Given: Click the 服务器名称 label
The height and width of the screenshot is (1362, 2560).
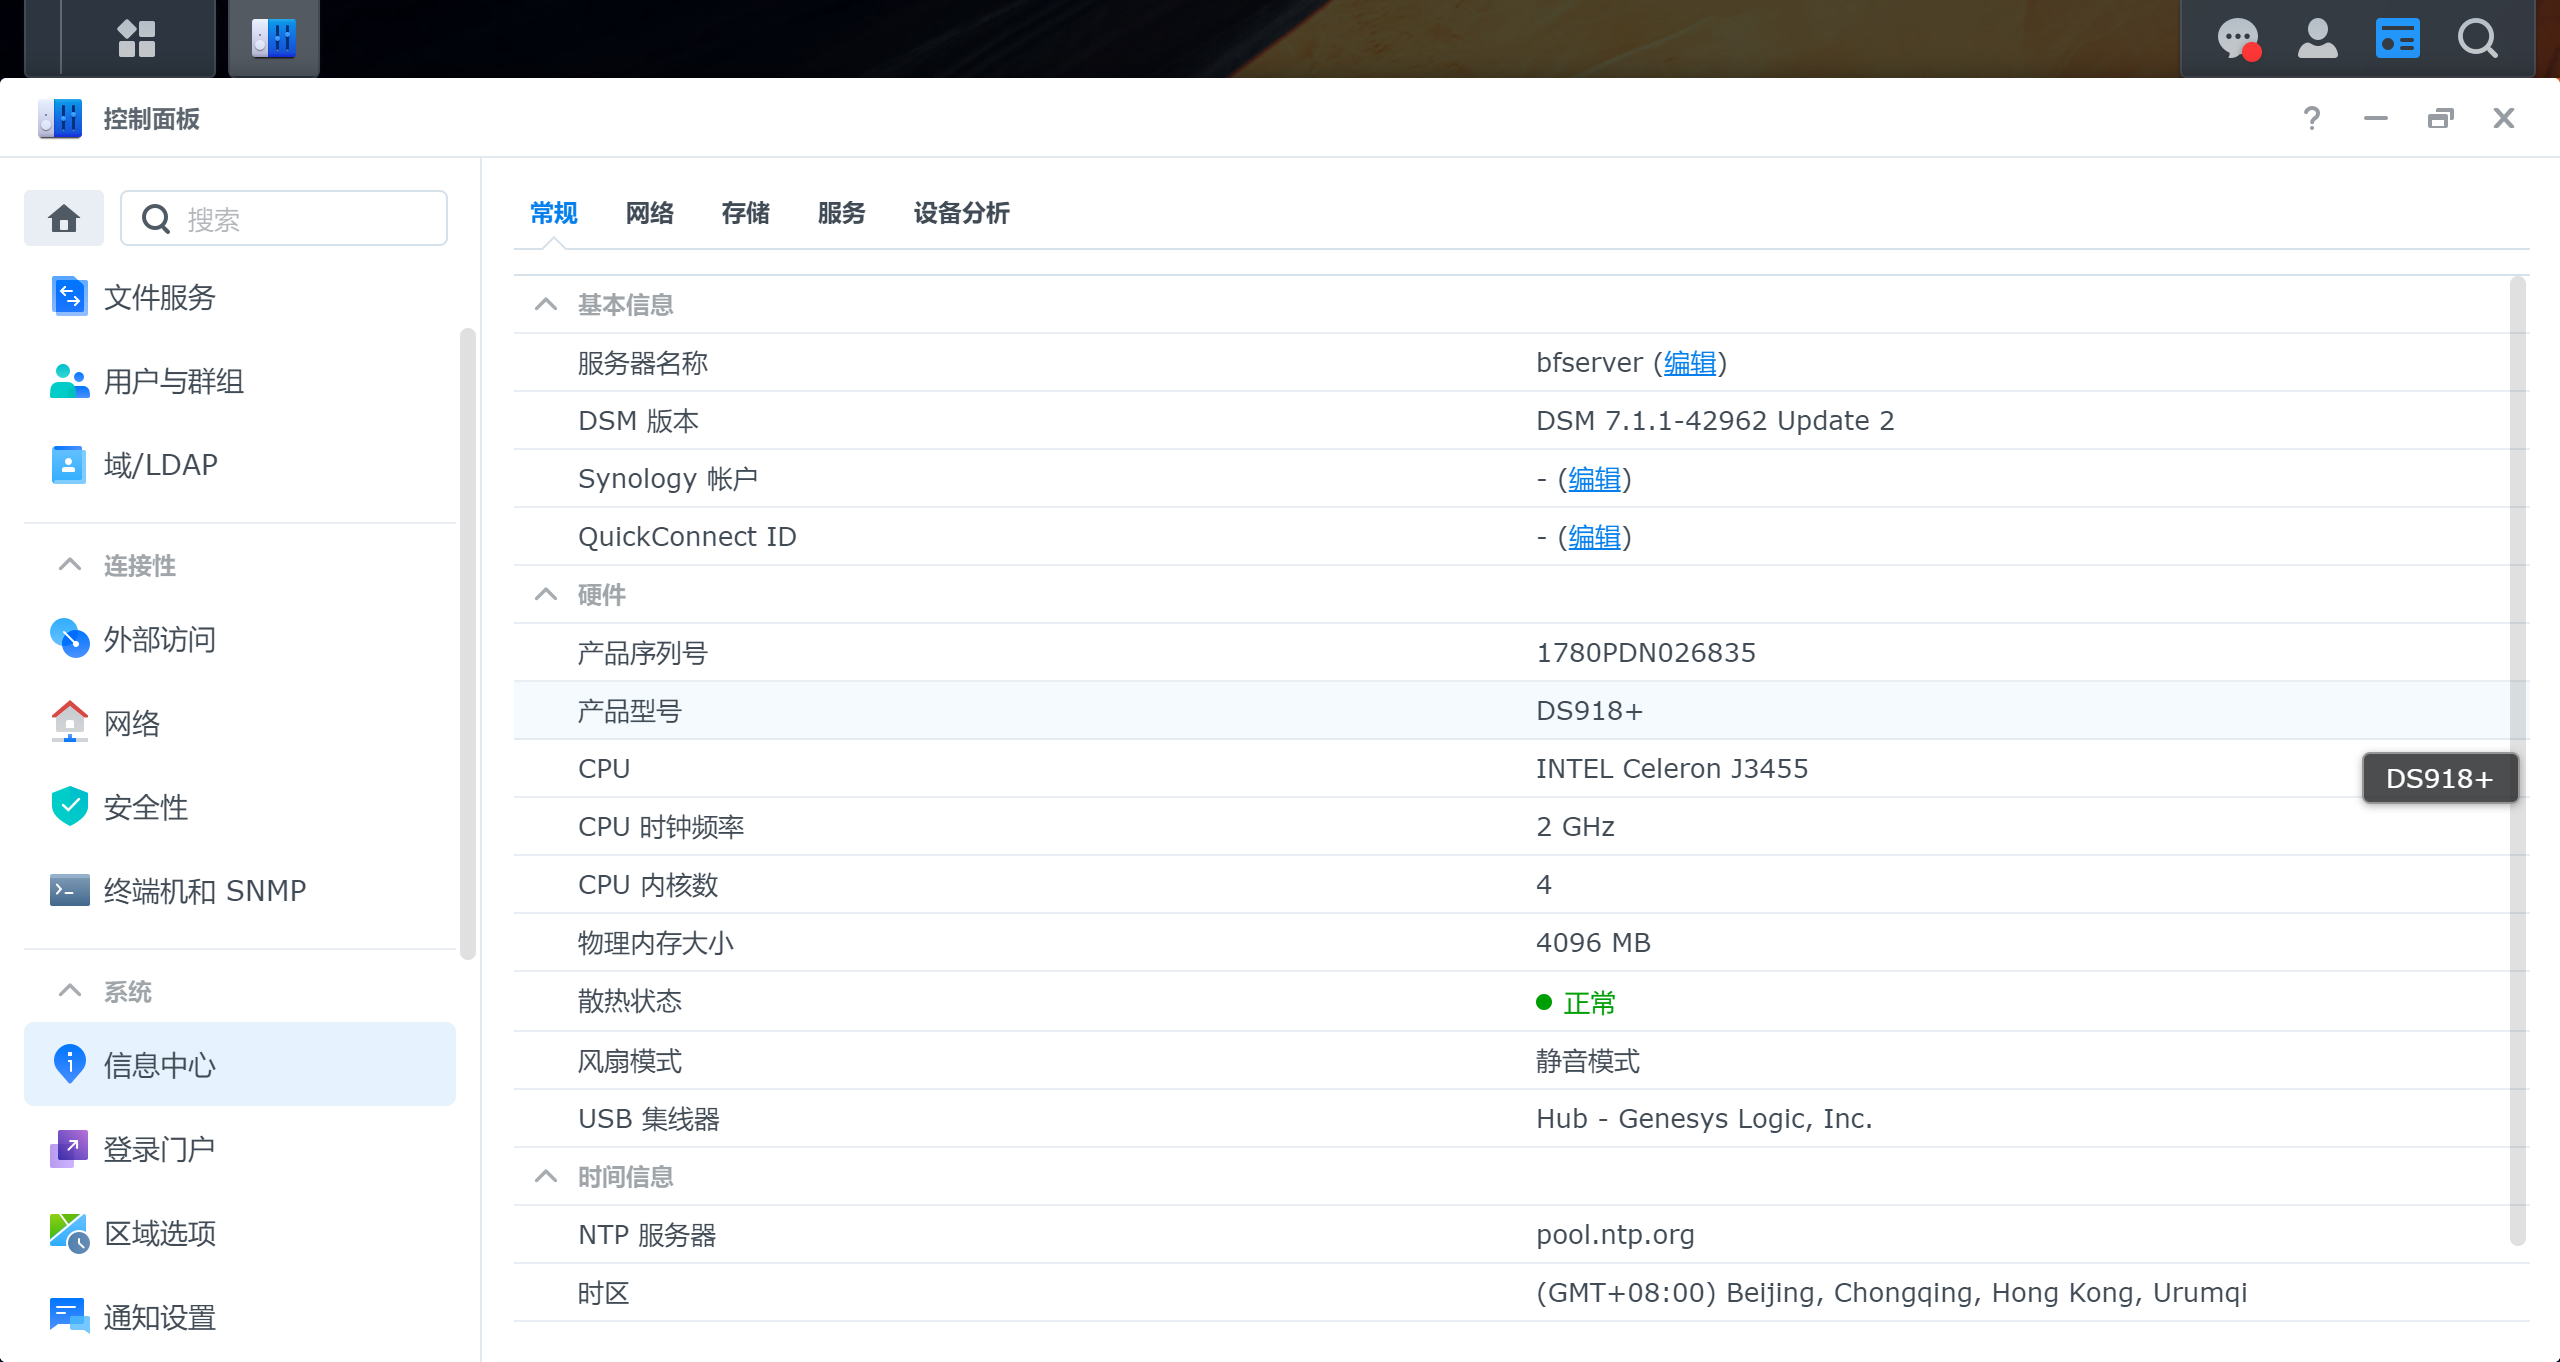Looking at the screenshot, I should coord(643,363).
